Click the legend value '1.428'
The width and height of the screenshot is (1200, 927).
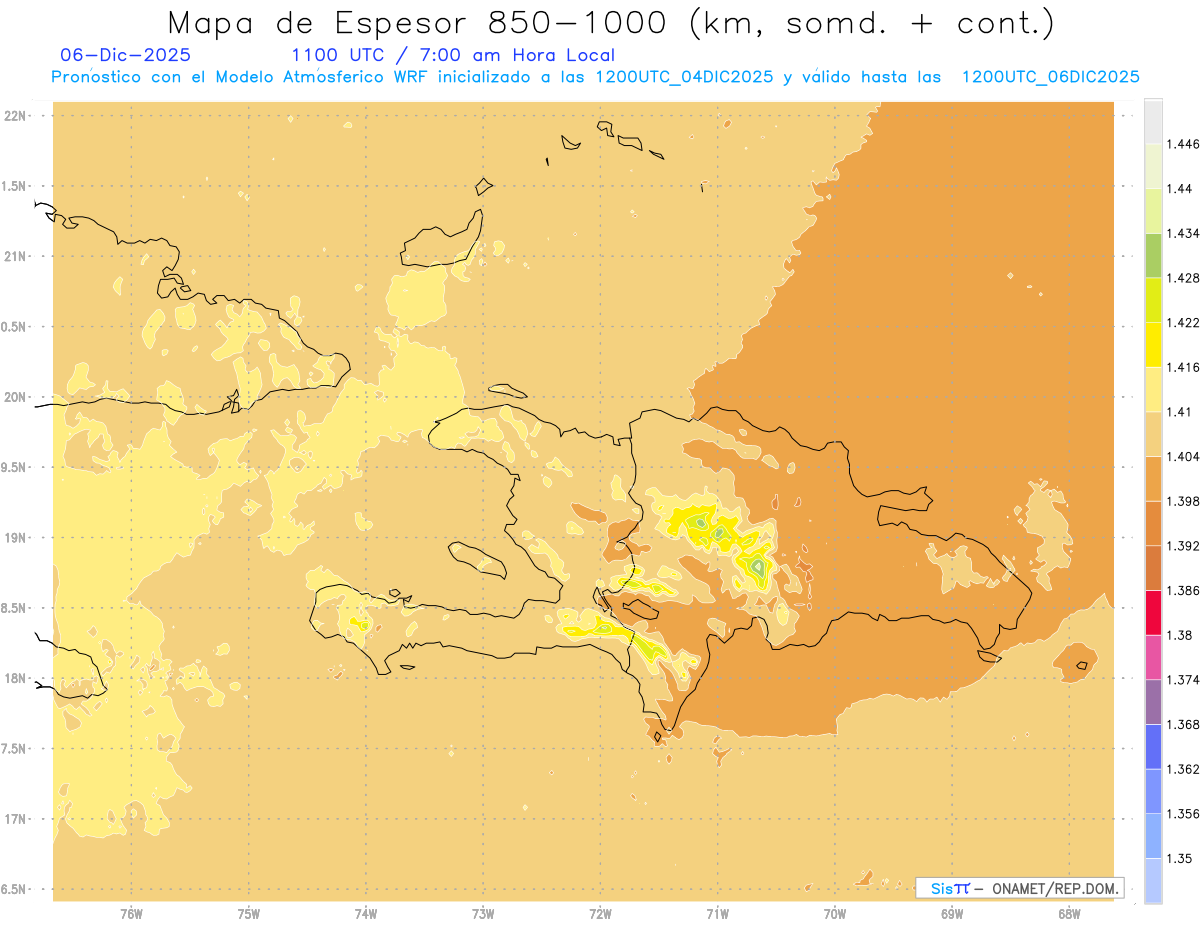pos(1183,278)
